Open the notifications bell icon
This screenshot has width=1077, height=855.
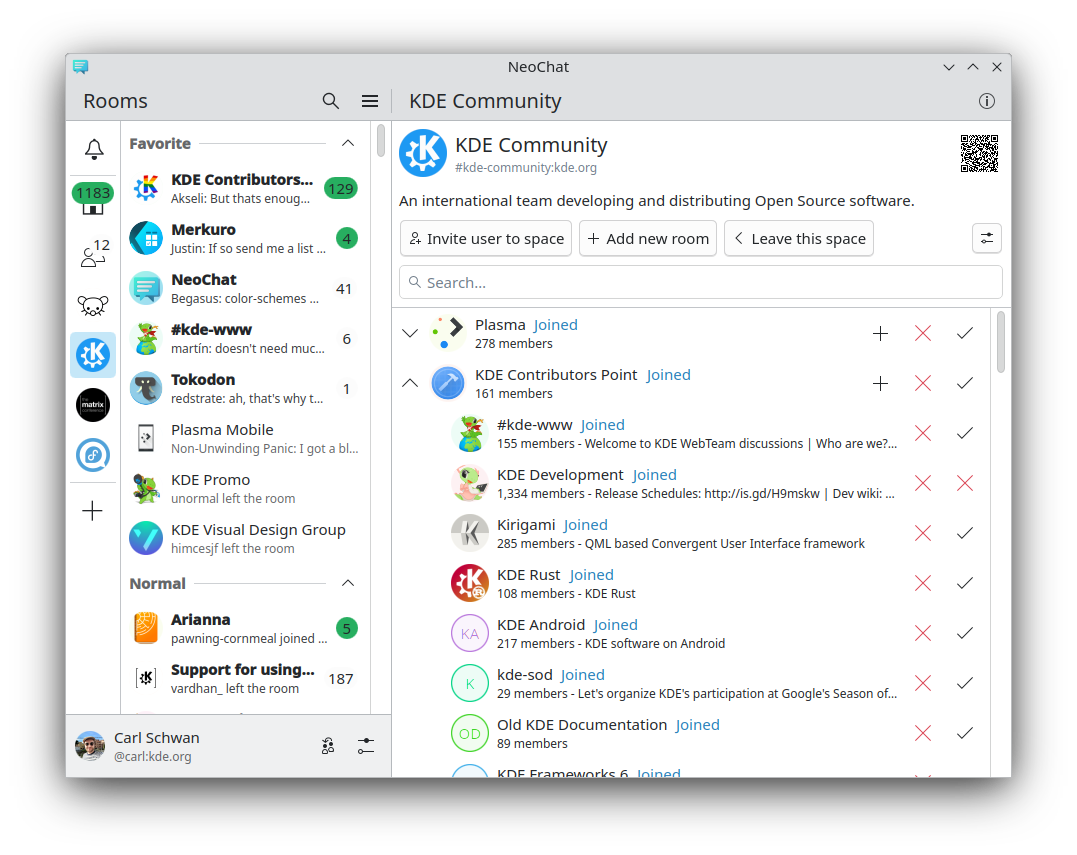click(x=93, y=149)
